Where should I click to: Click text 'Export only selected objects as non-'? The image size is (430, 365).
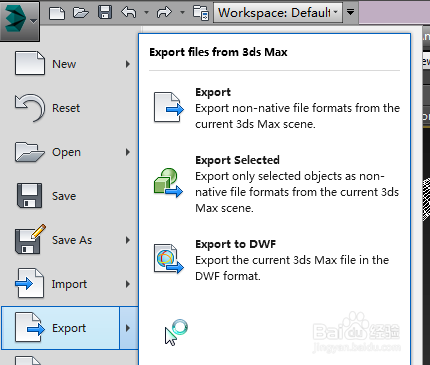tap(290, 176)
